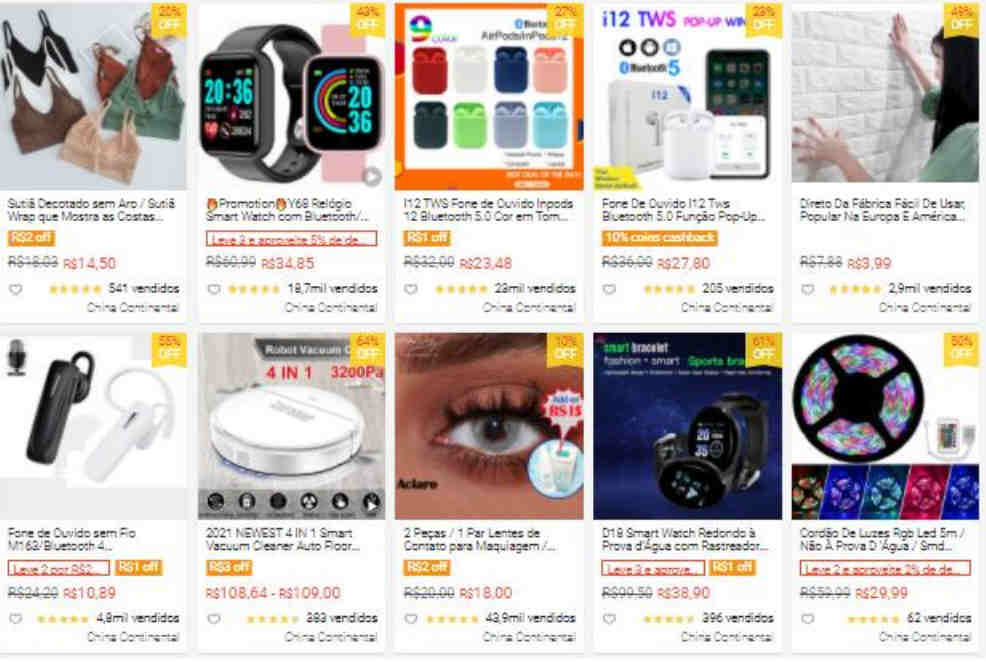986x662 pixels.
Task: Click heart icon under 4 IN 1 vacuum cleaner
Action: (x=214, y=619)
